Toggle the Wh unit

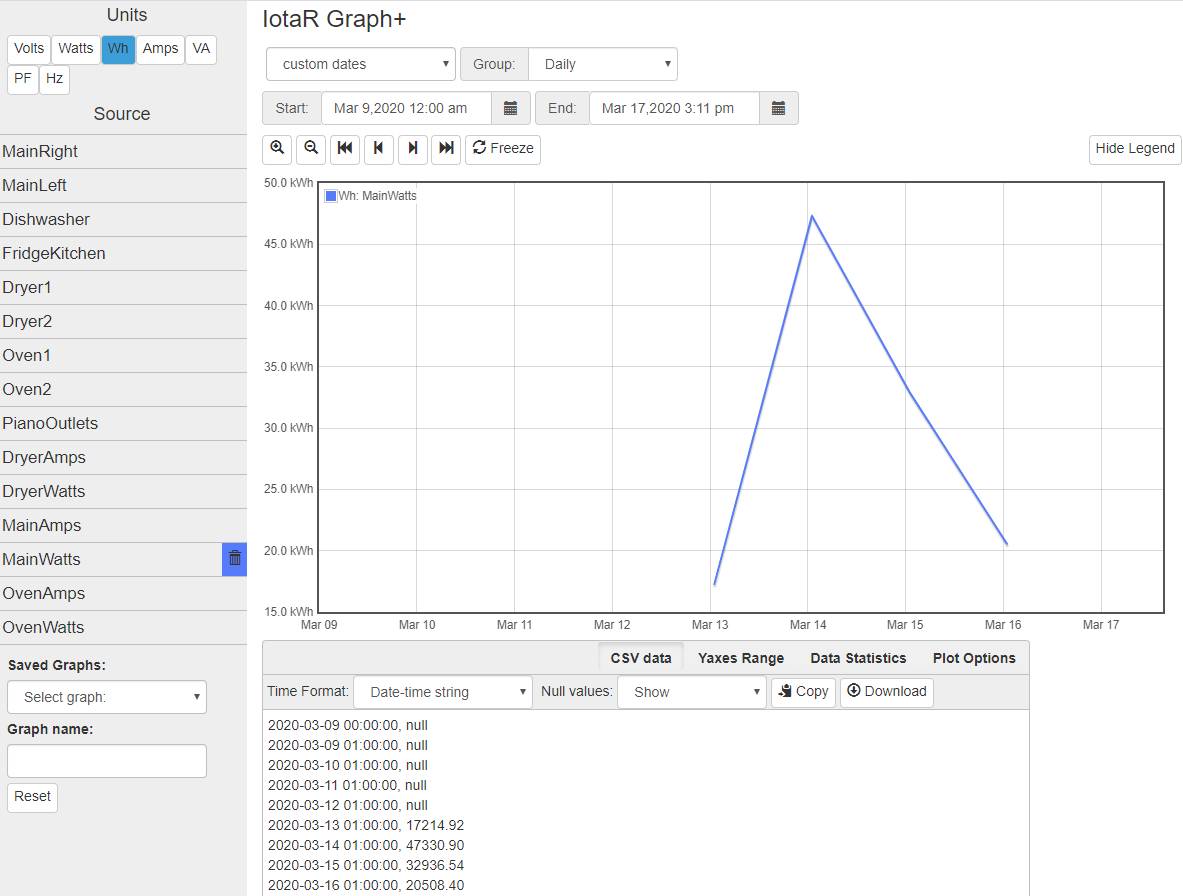click(118, 49)
